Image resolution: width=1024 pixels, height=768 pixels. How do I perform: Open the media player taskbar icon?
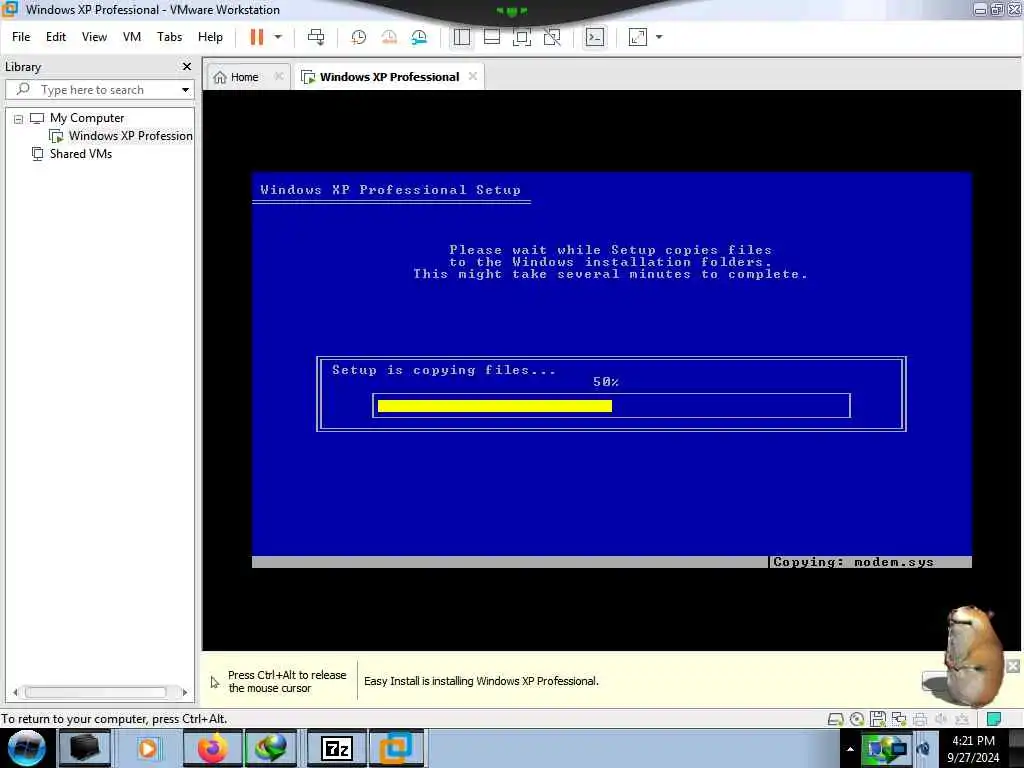coord(148,748)
